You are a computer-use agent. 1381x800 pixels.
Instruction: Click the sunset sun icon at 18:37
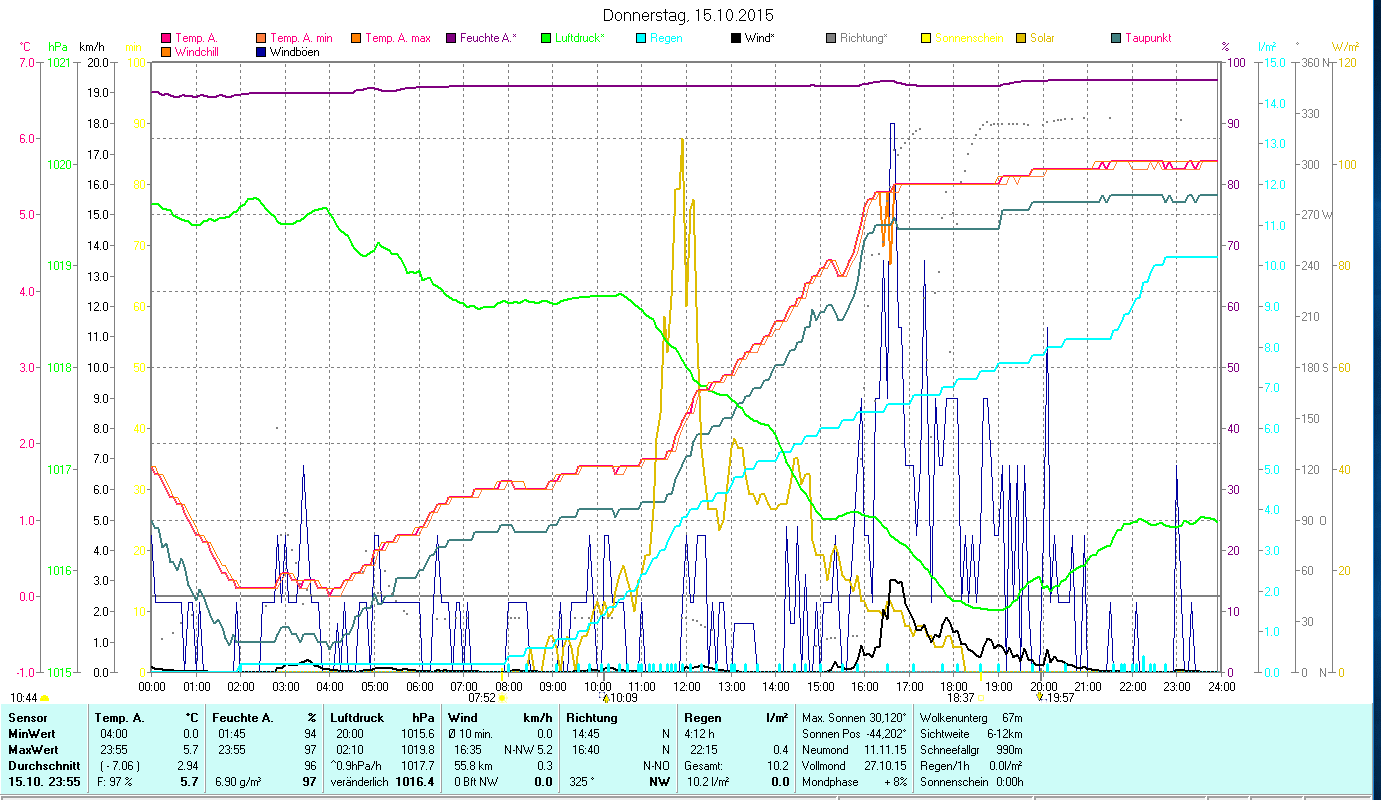tap(981, 698)
